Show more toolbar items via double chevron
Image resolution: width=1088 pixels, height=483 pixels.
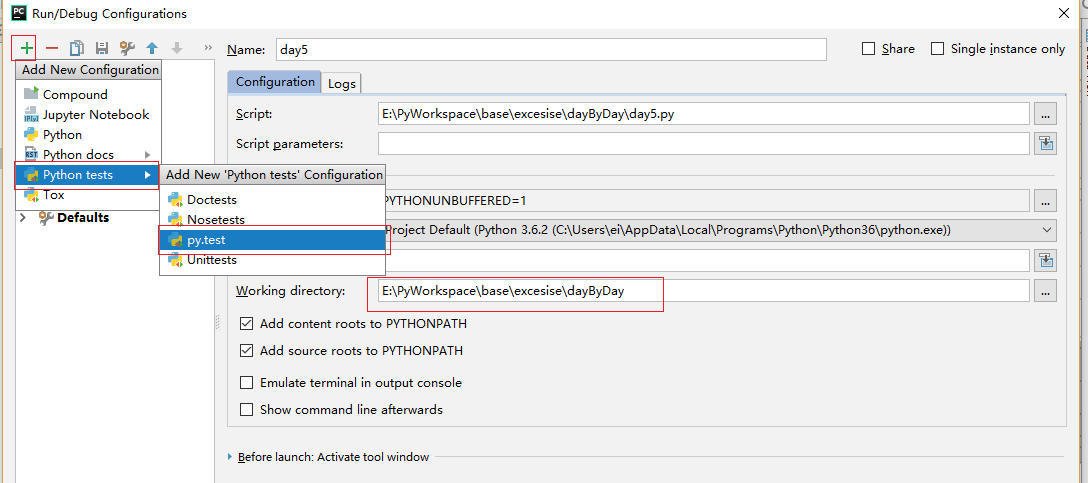pos(207,48)
